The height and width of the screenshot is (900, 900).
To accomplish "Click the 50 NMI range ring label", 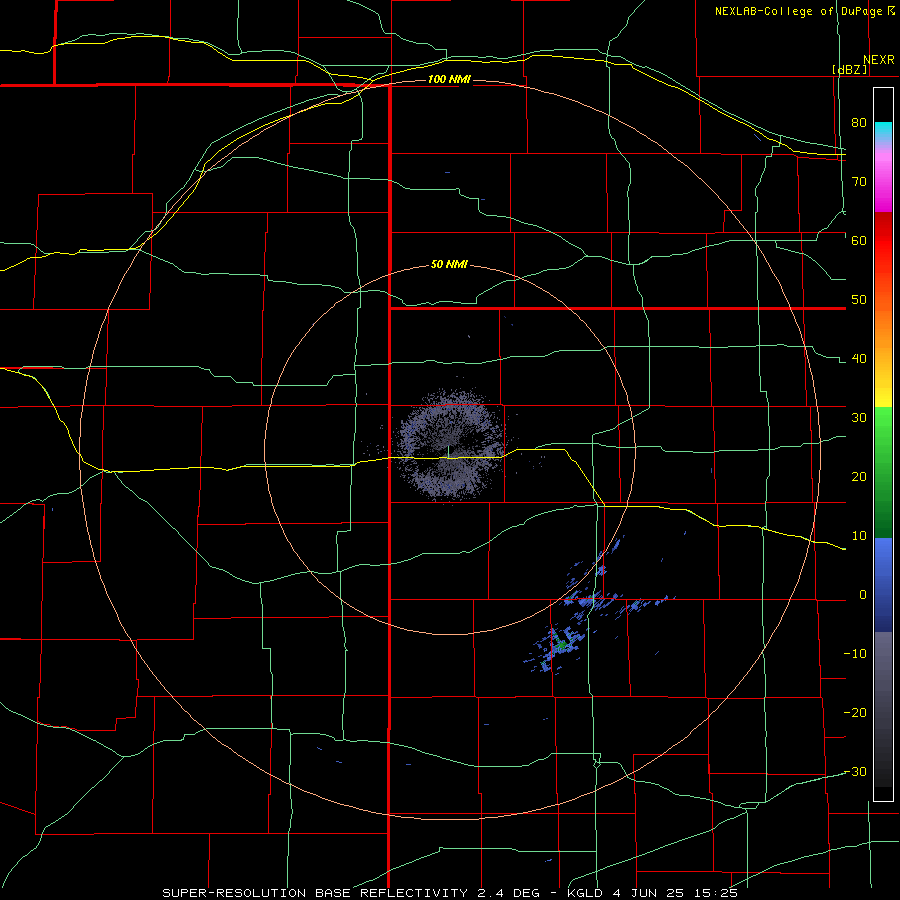I will point(449,265).
